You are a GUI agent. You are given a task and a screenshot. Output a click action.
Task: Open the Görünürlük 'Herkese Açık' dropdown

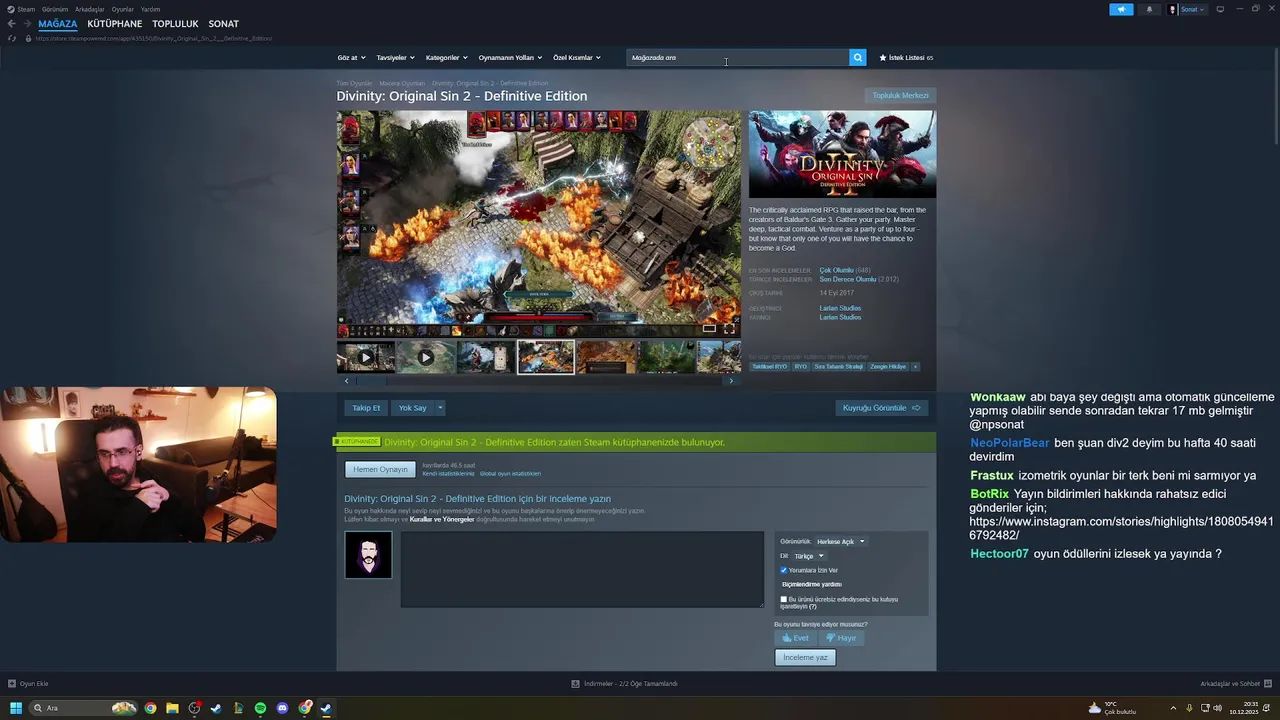tap(840, 542)
